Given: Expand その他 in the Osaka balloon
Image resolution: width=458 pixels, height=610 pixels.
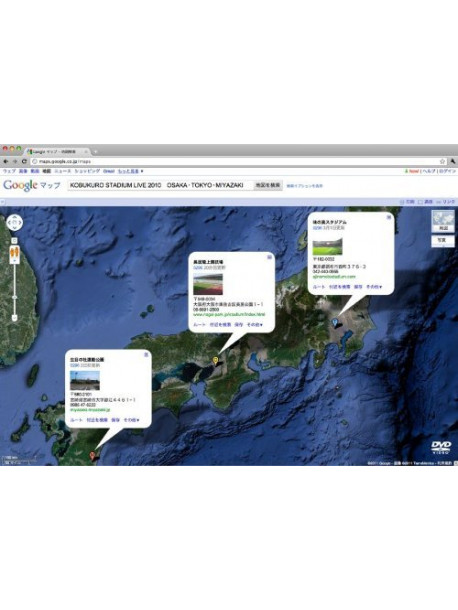Looking at the screenshot, I should click(x=254, y=324).
